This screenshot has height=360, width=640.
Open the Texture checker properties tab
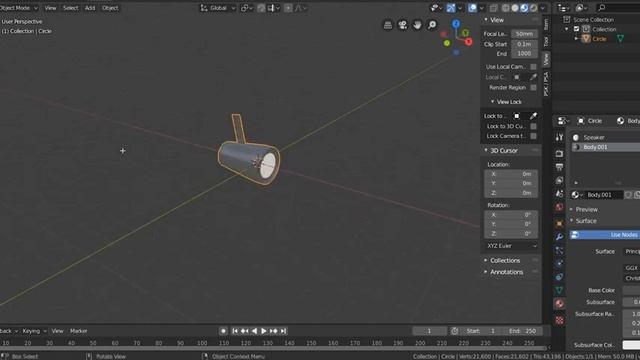[559, 320]
